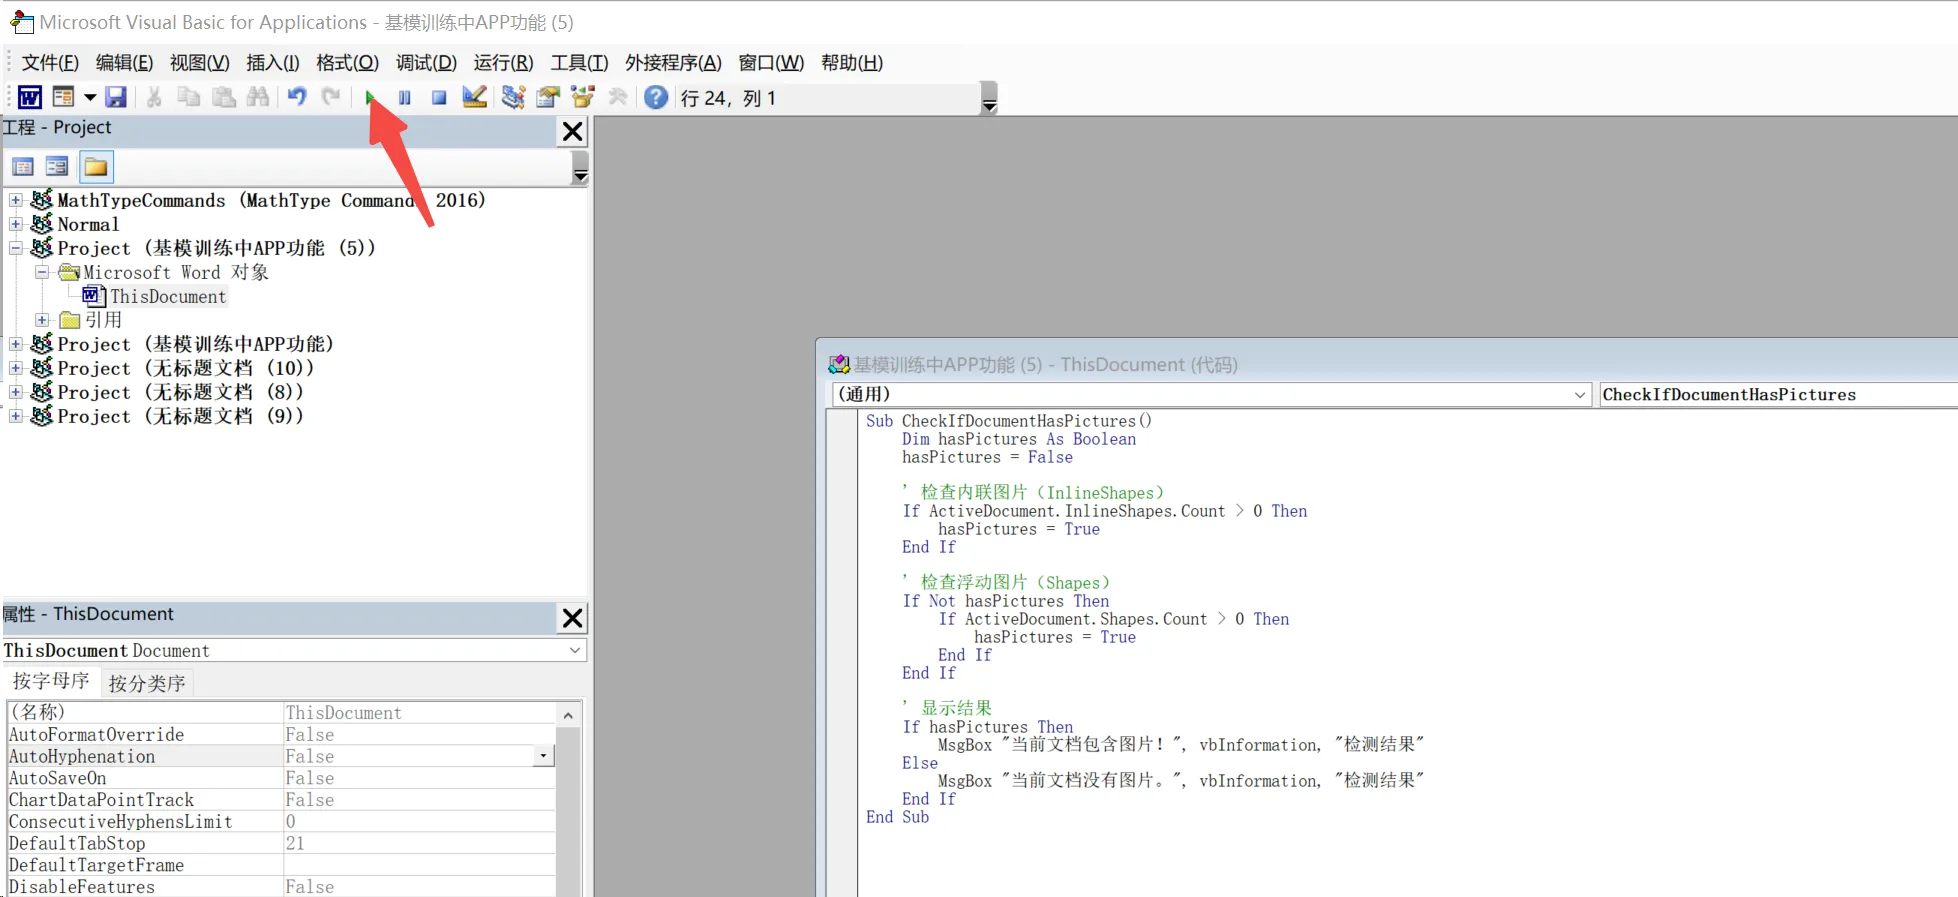
Task: Close the Properties panel
Action: click(572, 618)
